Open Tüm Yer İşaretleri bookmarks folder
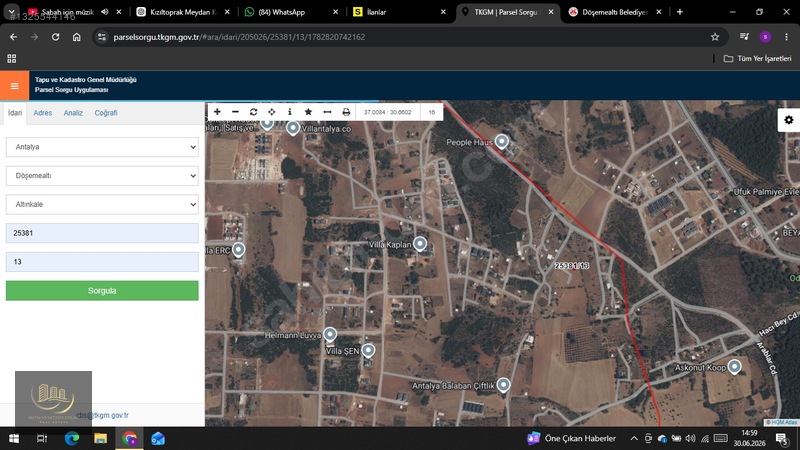Screen dimensions: 800x450 click(x=758, y=59)
